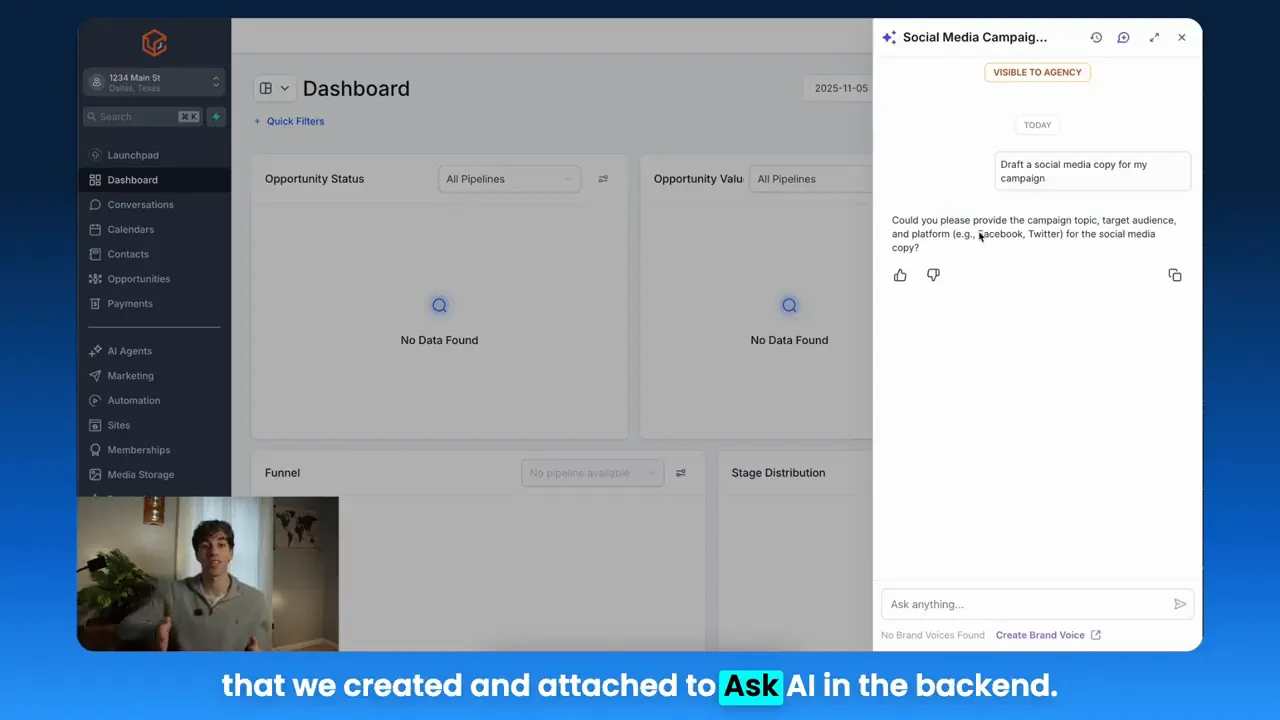Click the Create Brand Voice link
The image size is (1280, 720).
[x=1040, y=635]
